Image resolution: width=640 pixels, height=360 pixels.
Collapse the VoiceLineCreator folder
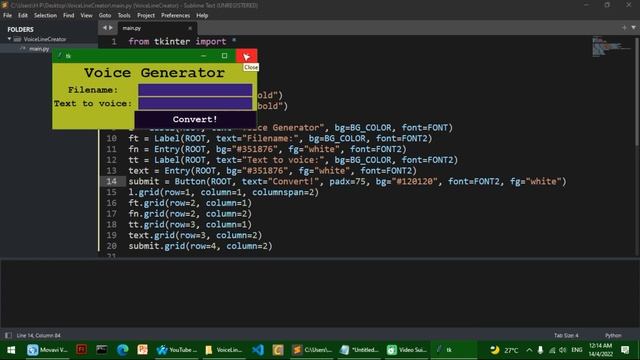[x=9, y=39]
